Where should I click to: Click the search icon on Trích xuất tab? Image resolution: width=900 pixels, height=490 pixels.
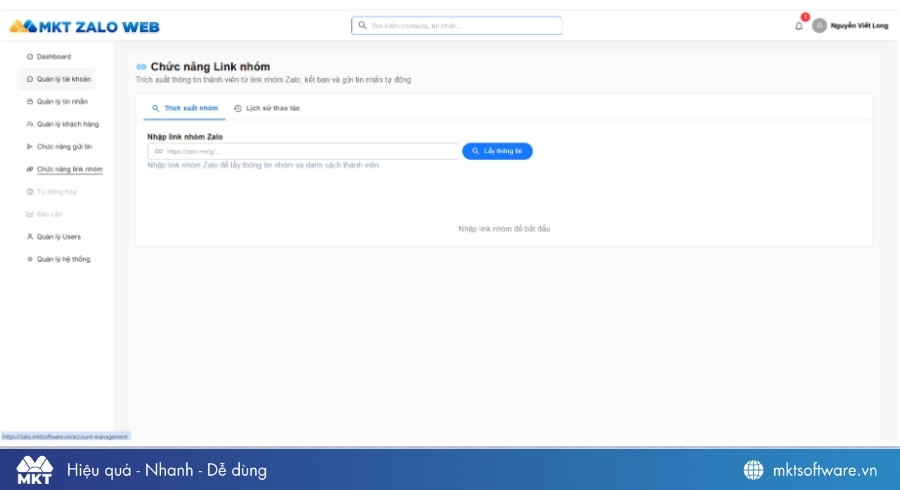[155, 108]
